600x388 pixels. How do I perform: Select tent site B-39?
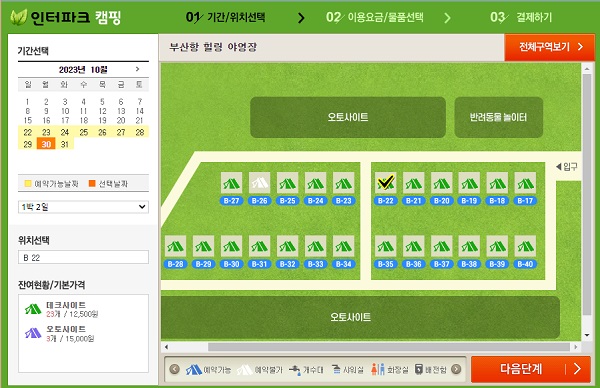click(x=497, y=246)
